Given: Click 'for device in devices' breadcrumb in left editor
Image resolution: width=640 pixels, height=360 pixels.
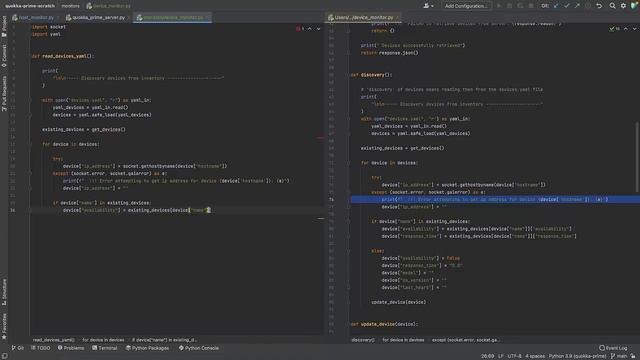Looking at the screenshot, I should 103,340.
